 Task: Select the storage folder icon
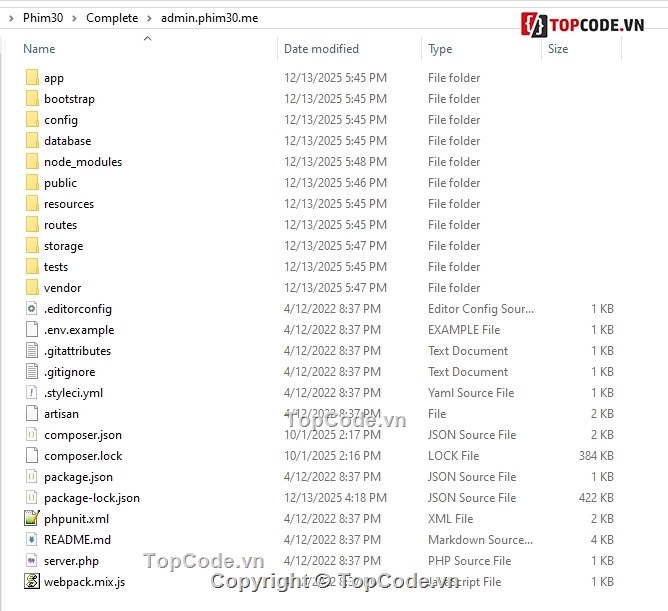click(x=31, y=246)
